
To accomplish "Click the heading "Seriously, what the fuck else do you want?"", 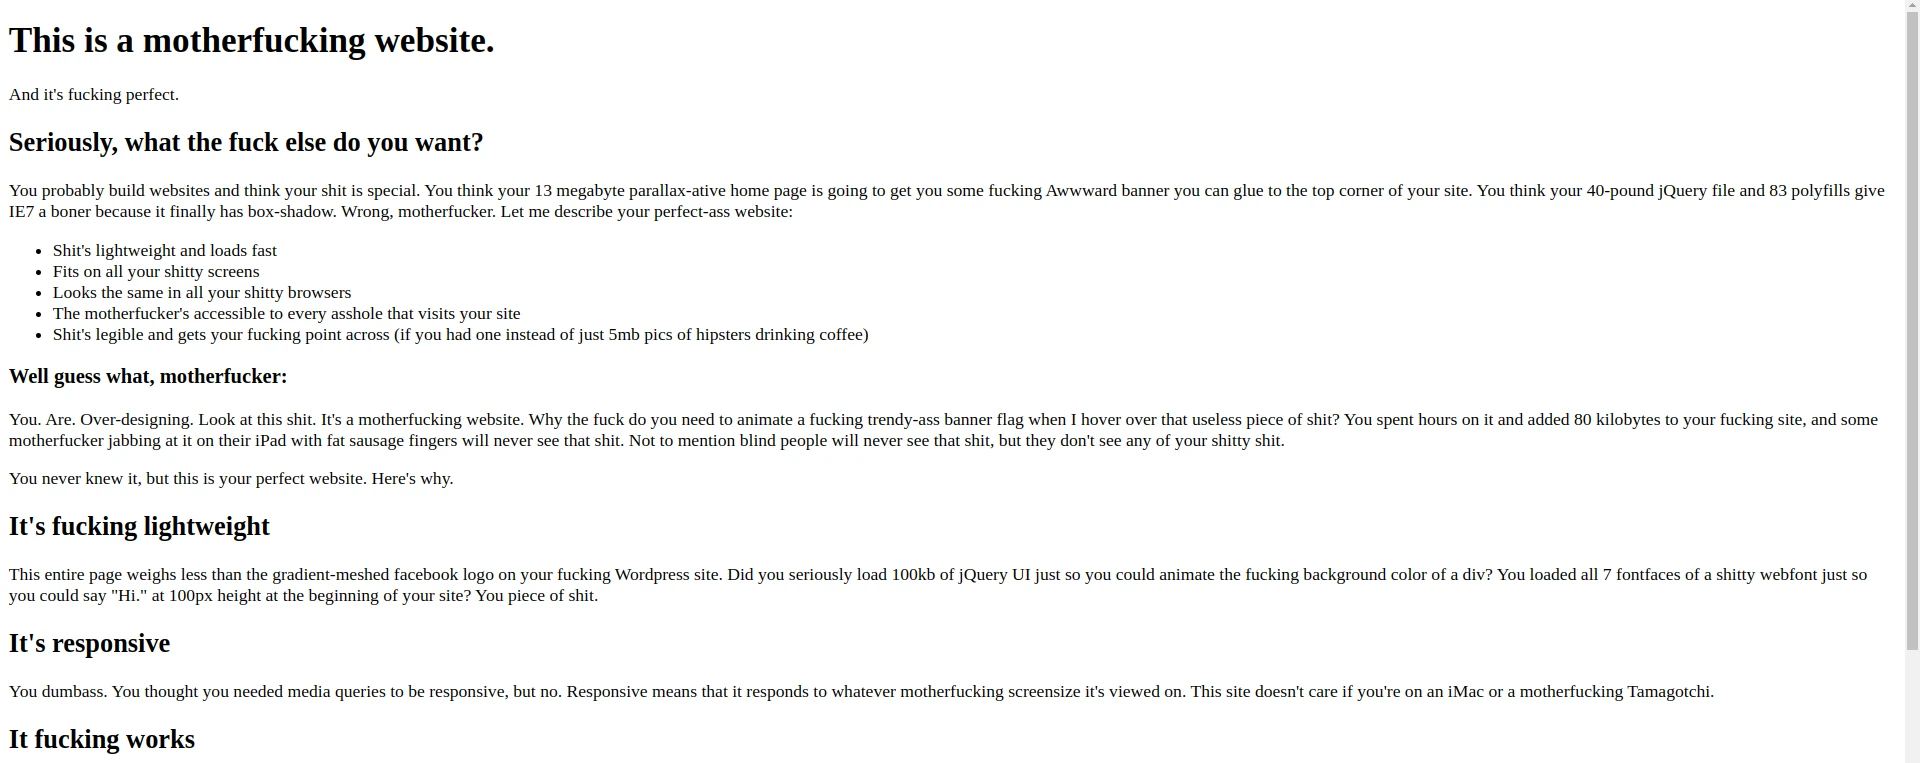I will tap(246, 143).
